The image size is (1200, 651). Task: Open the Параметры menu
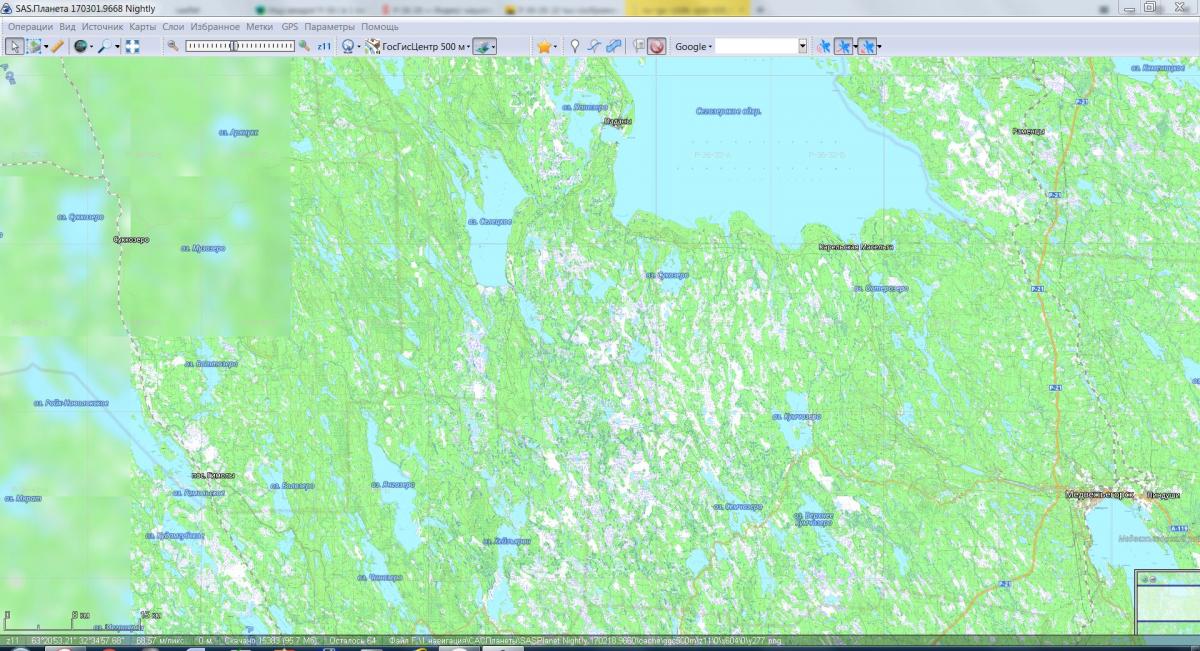tap(329, 26)
